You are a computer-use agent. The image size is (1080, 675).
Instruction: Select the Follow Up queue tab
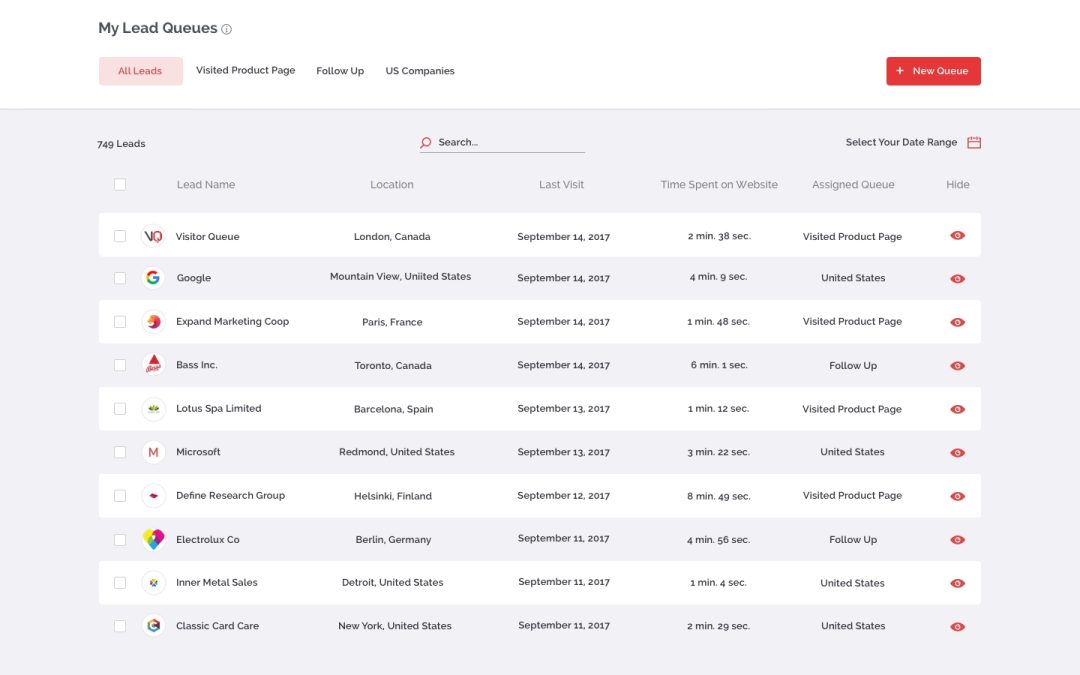coord(340,71)
